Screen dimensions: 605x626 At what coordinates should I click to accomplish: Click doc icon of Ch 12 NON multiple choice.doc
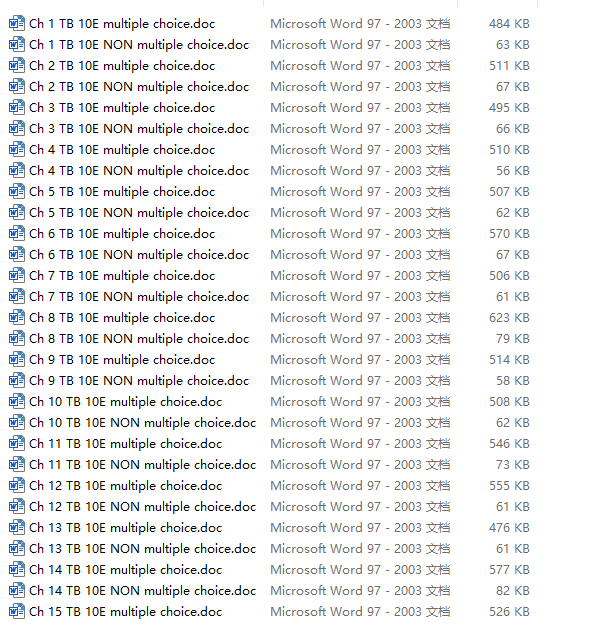16,506
